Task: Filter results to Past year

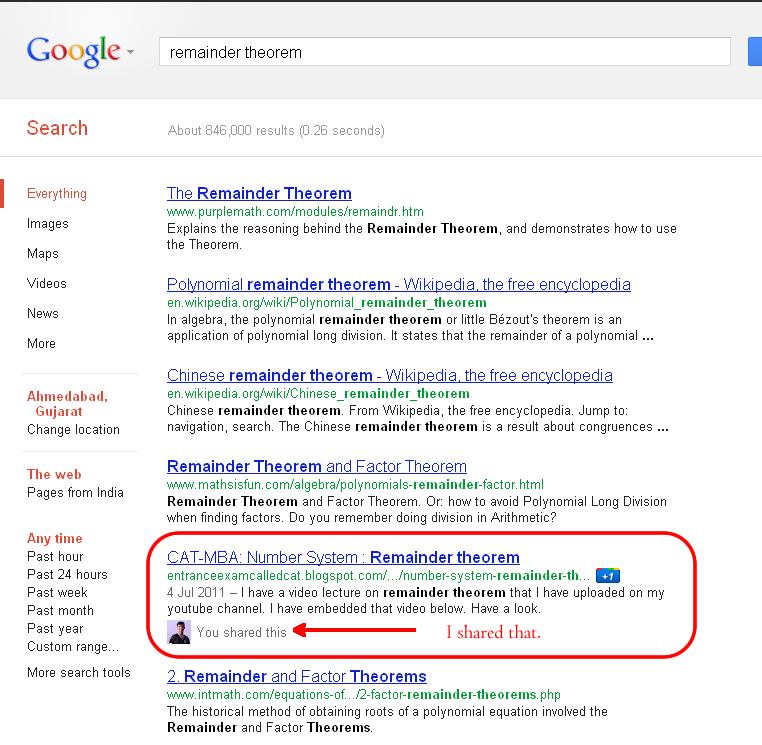Action: [55, 628]
